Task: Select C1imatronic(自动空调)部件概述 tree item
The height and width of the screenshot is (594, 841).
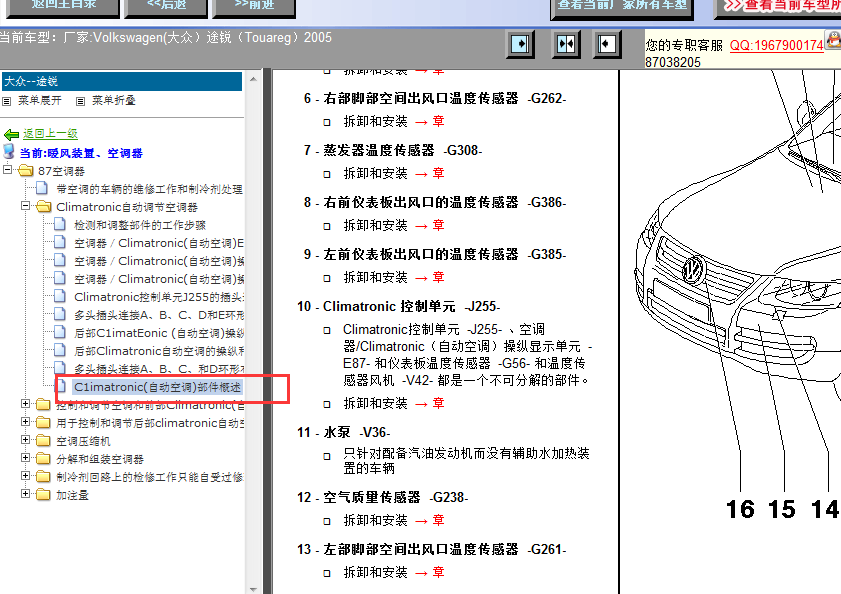Action: point(158,387)
